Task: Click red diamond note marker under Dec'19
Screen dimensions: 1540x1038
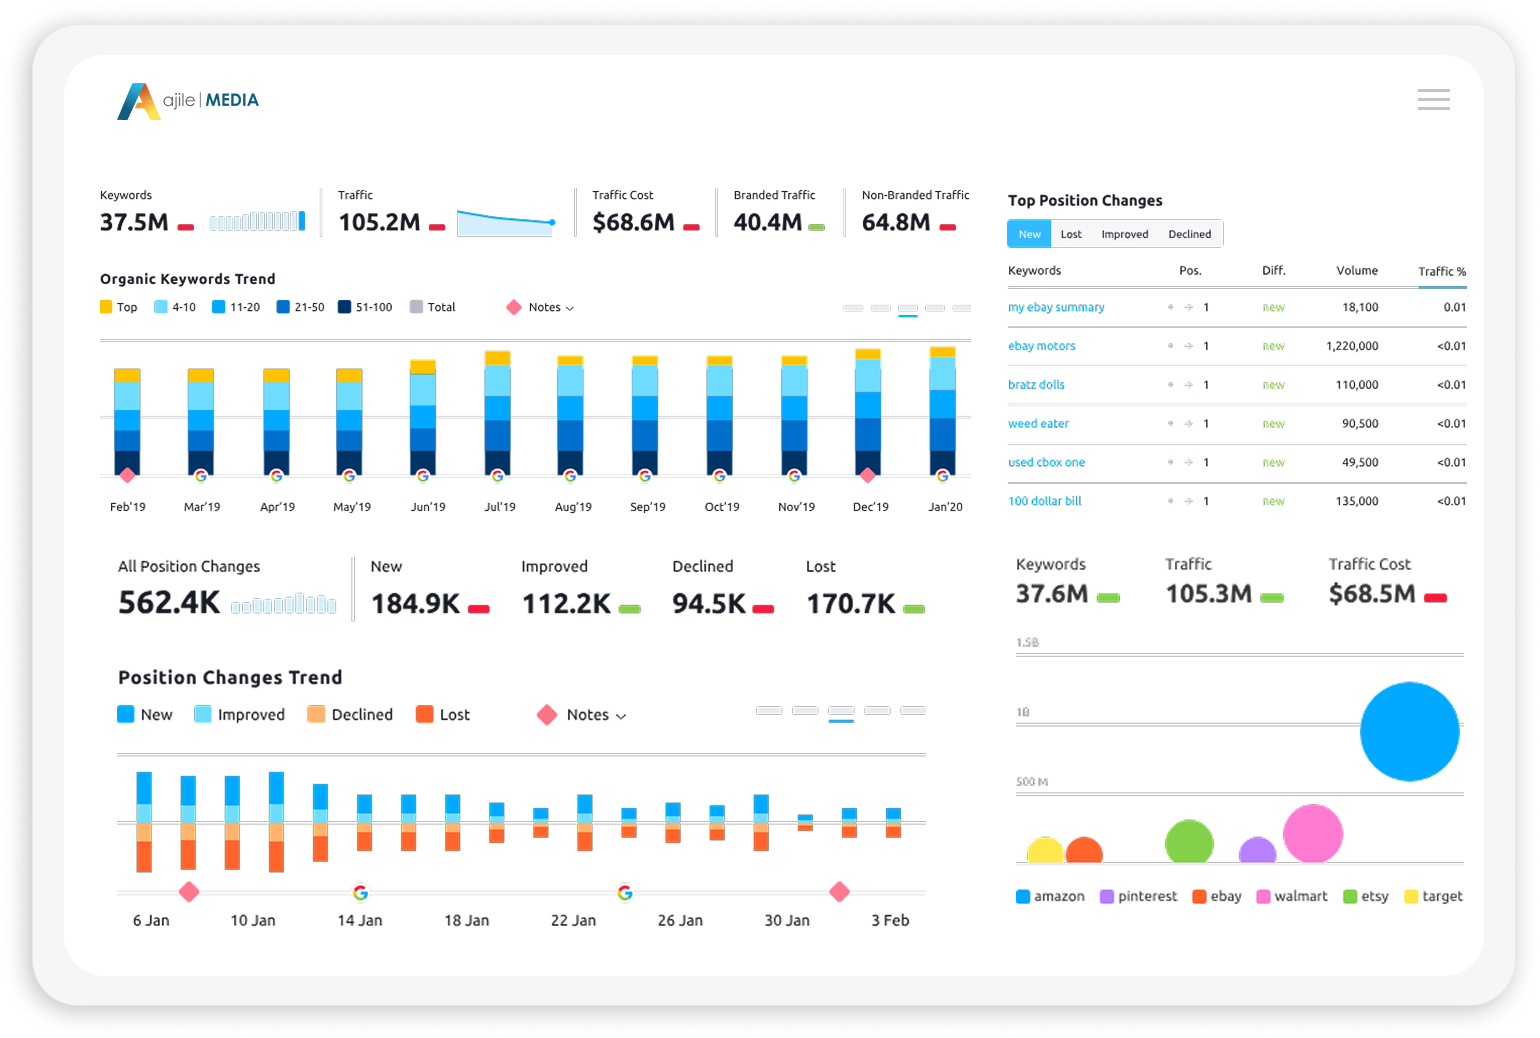Action: [x=867, y=475]
